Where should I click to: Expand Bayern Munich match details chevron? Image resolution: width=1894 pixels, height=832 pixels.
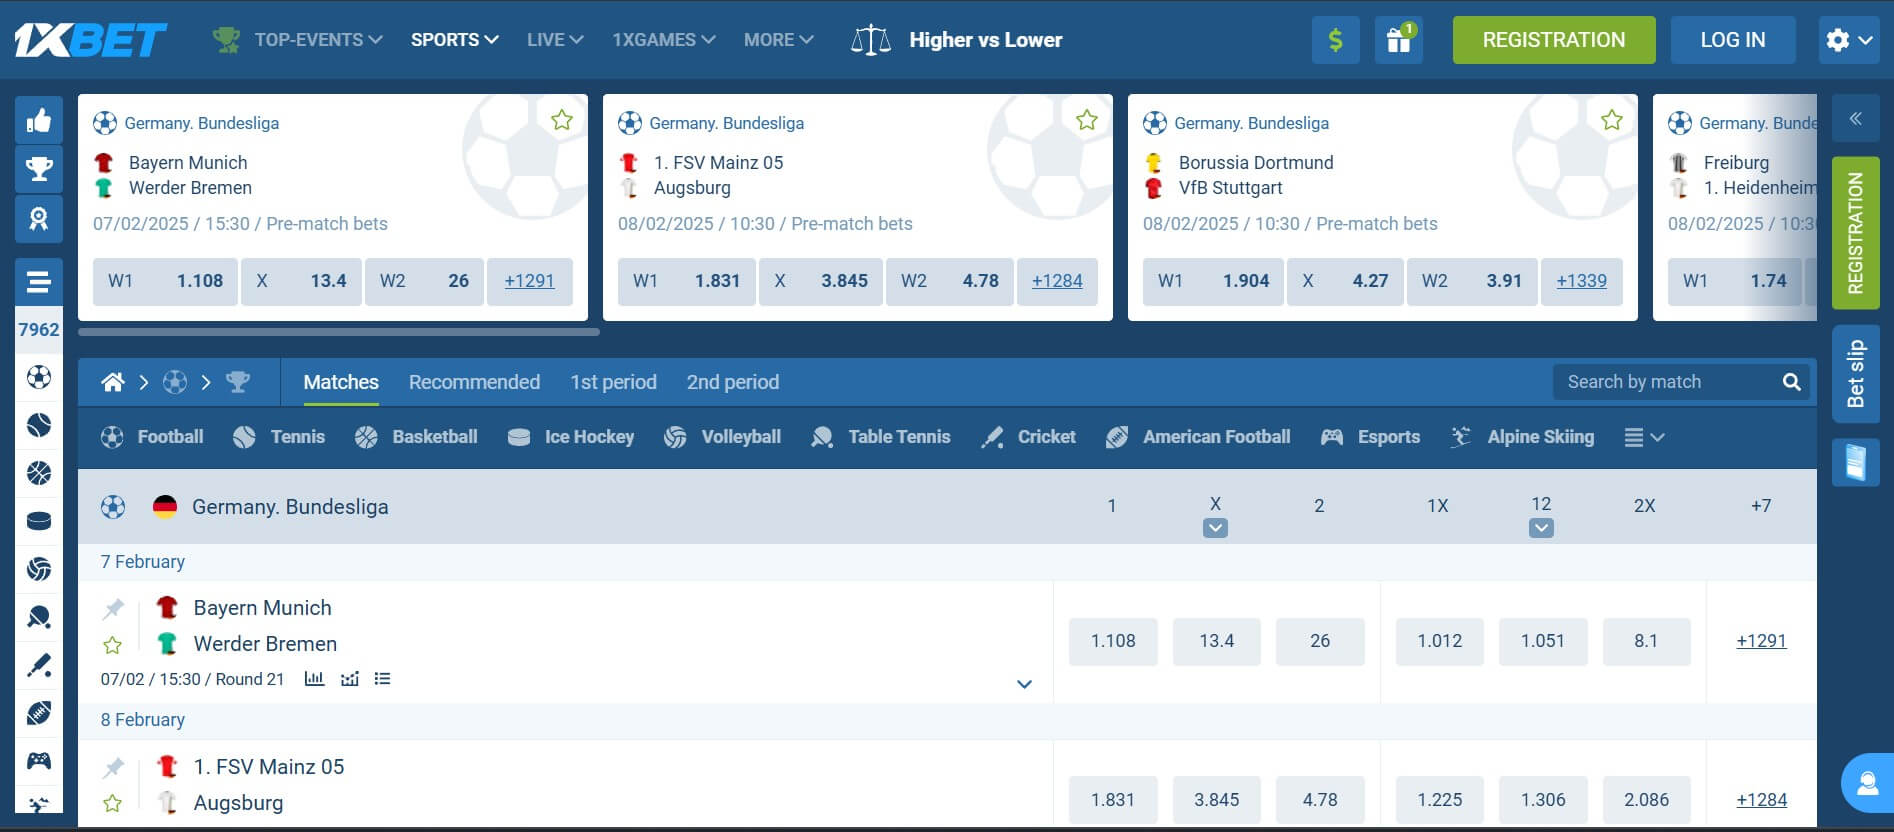tap(1024, 684)
